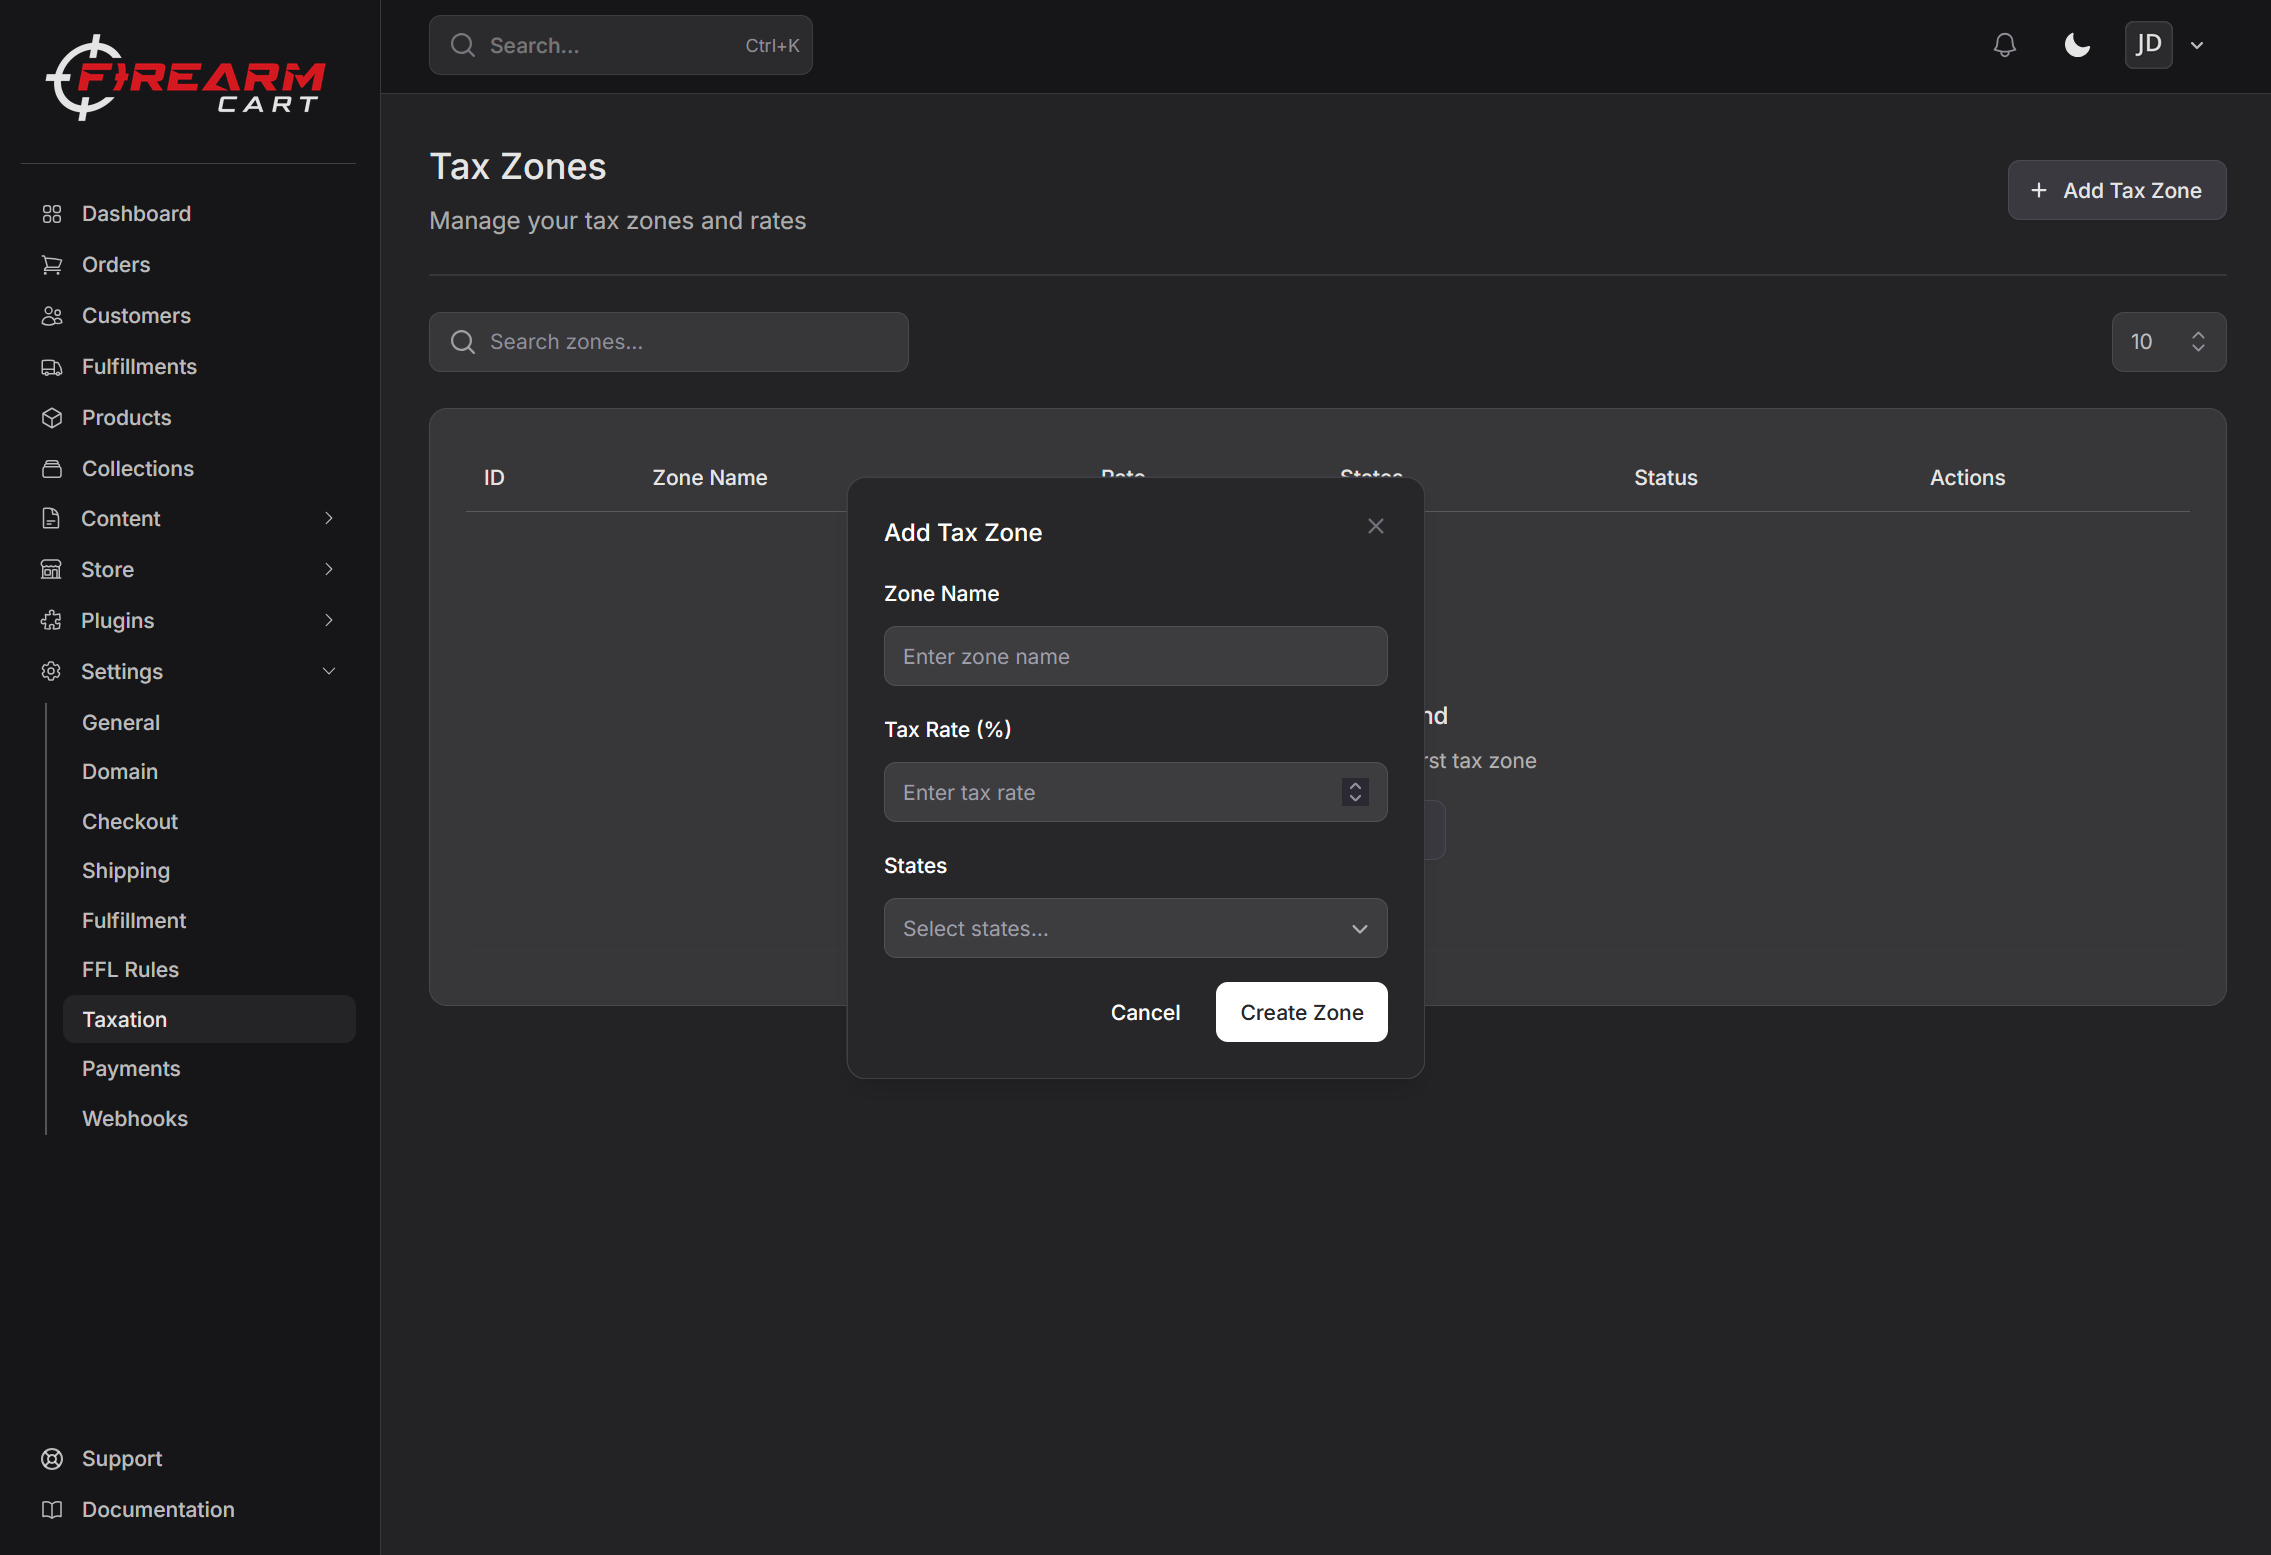The height and width of the screenshot is (1555, 2271).
Task: Focus the global Search field
Action: [620, 45]
